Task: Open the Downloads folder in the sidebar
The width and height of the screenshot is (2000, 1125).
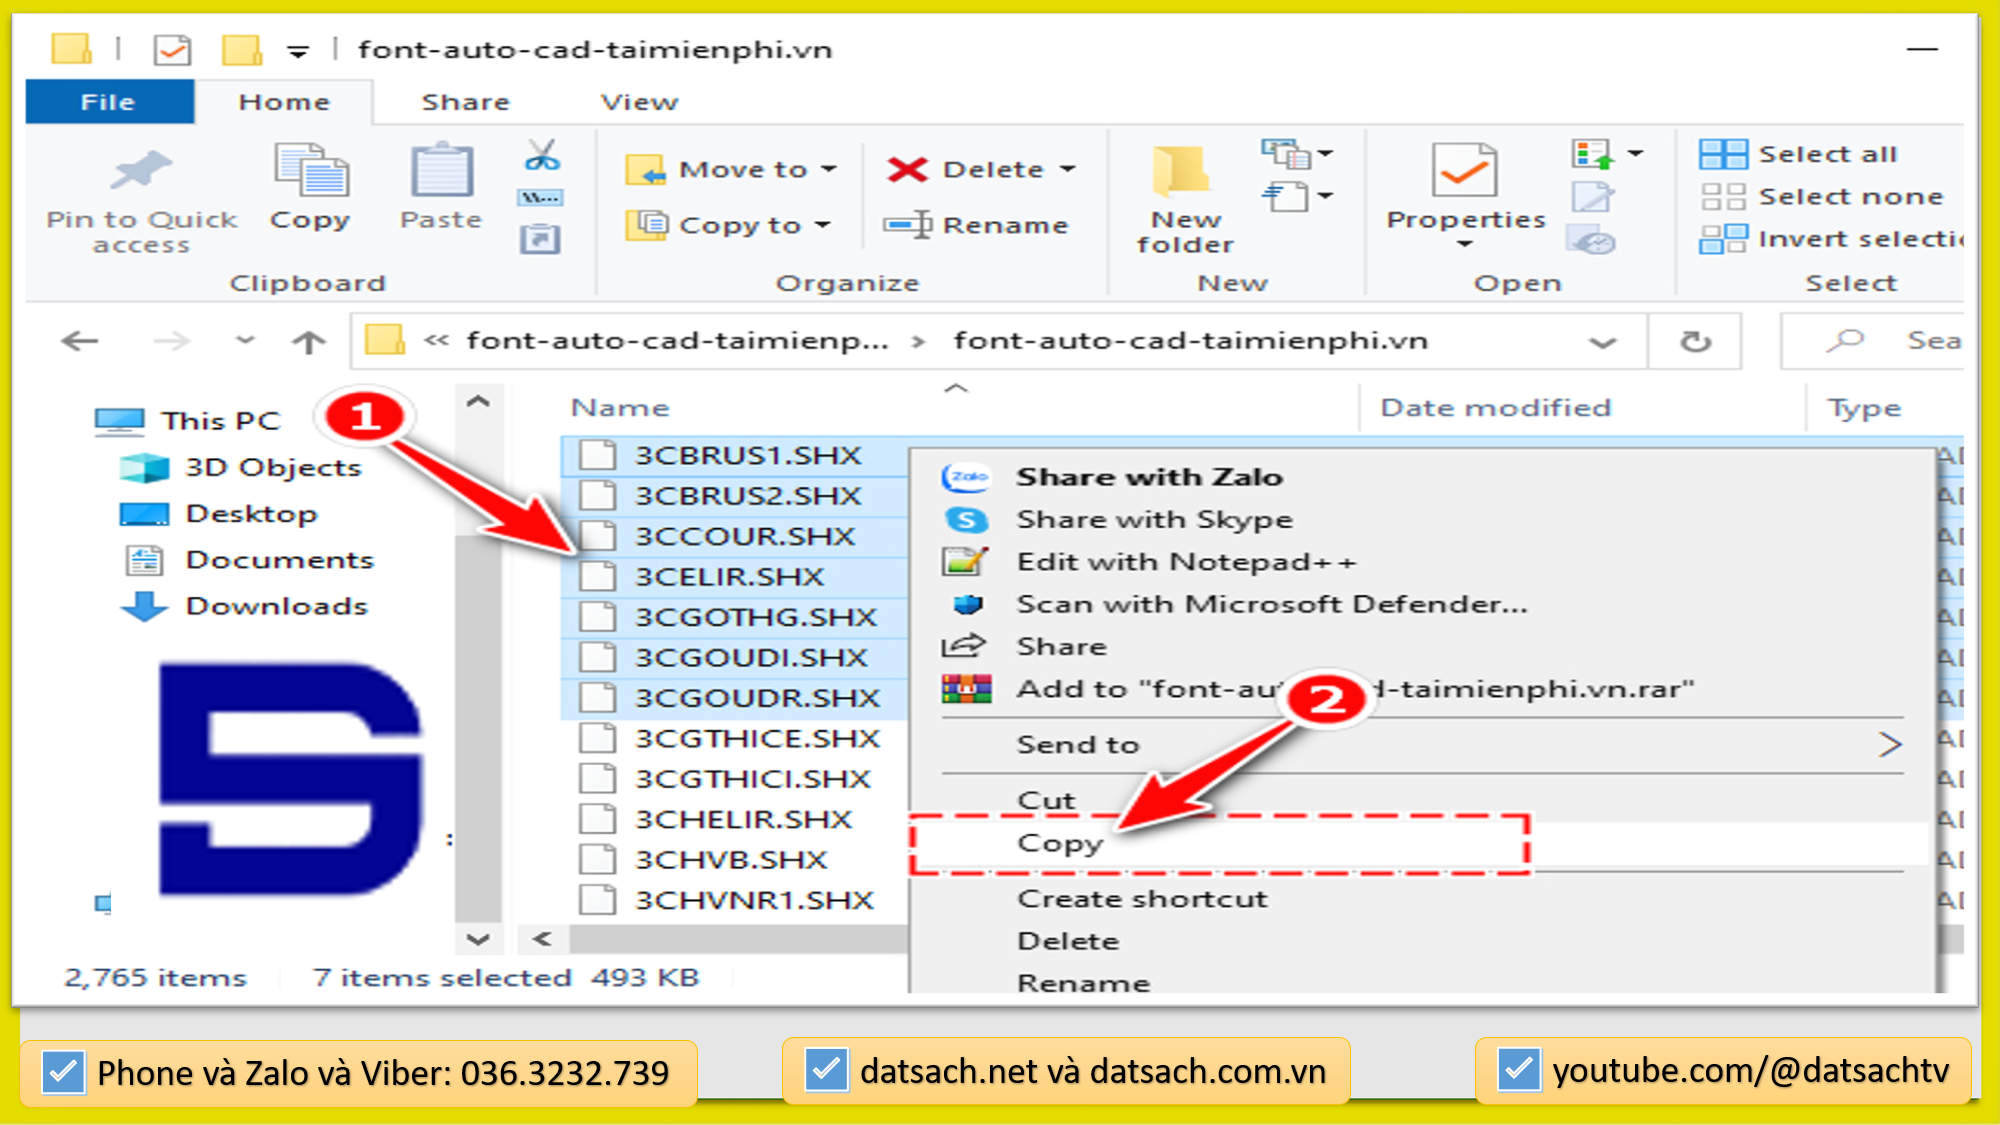Action: [275, 606]
